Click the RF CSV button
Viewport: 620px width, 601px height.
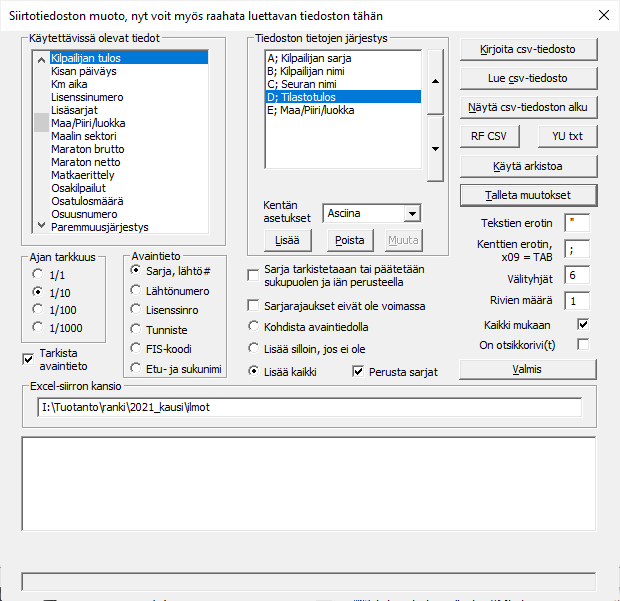click(489, 136)
